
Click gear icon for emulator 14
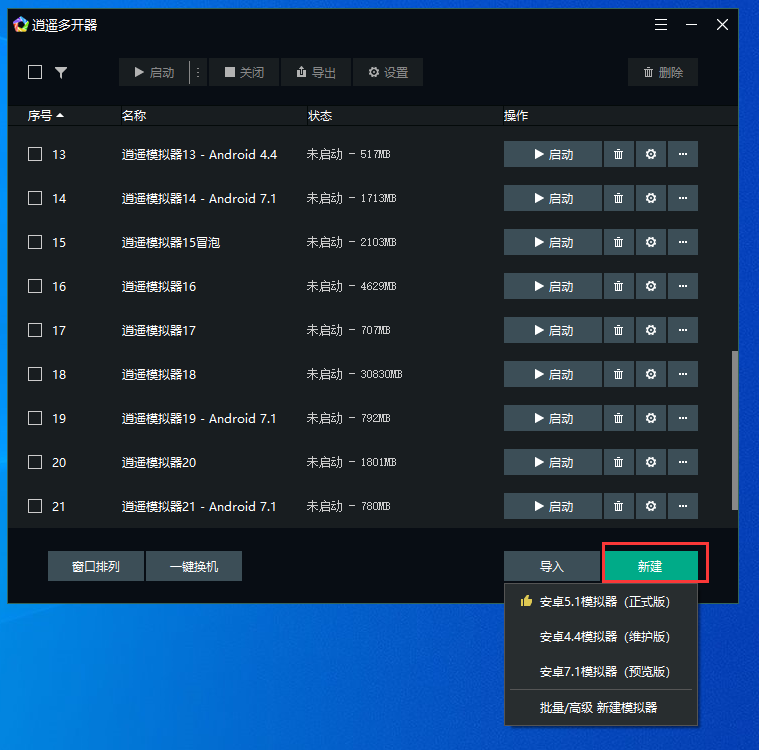click(x=651, y=198)
